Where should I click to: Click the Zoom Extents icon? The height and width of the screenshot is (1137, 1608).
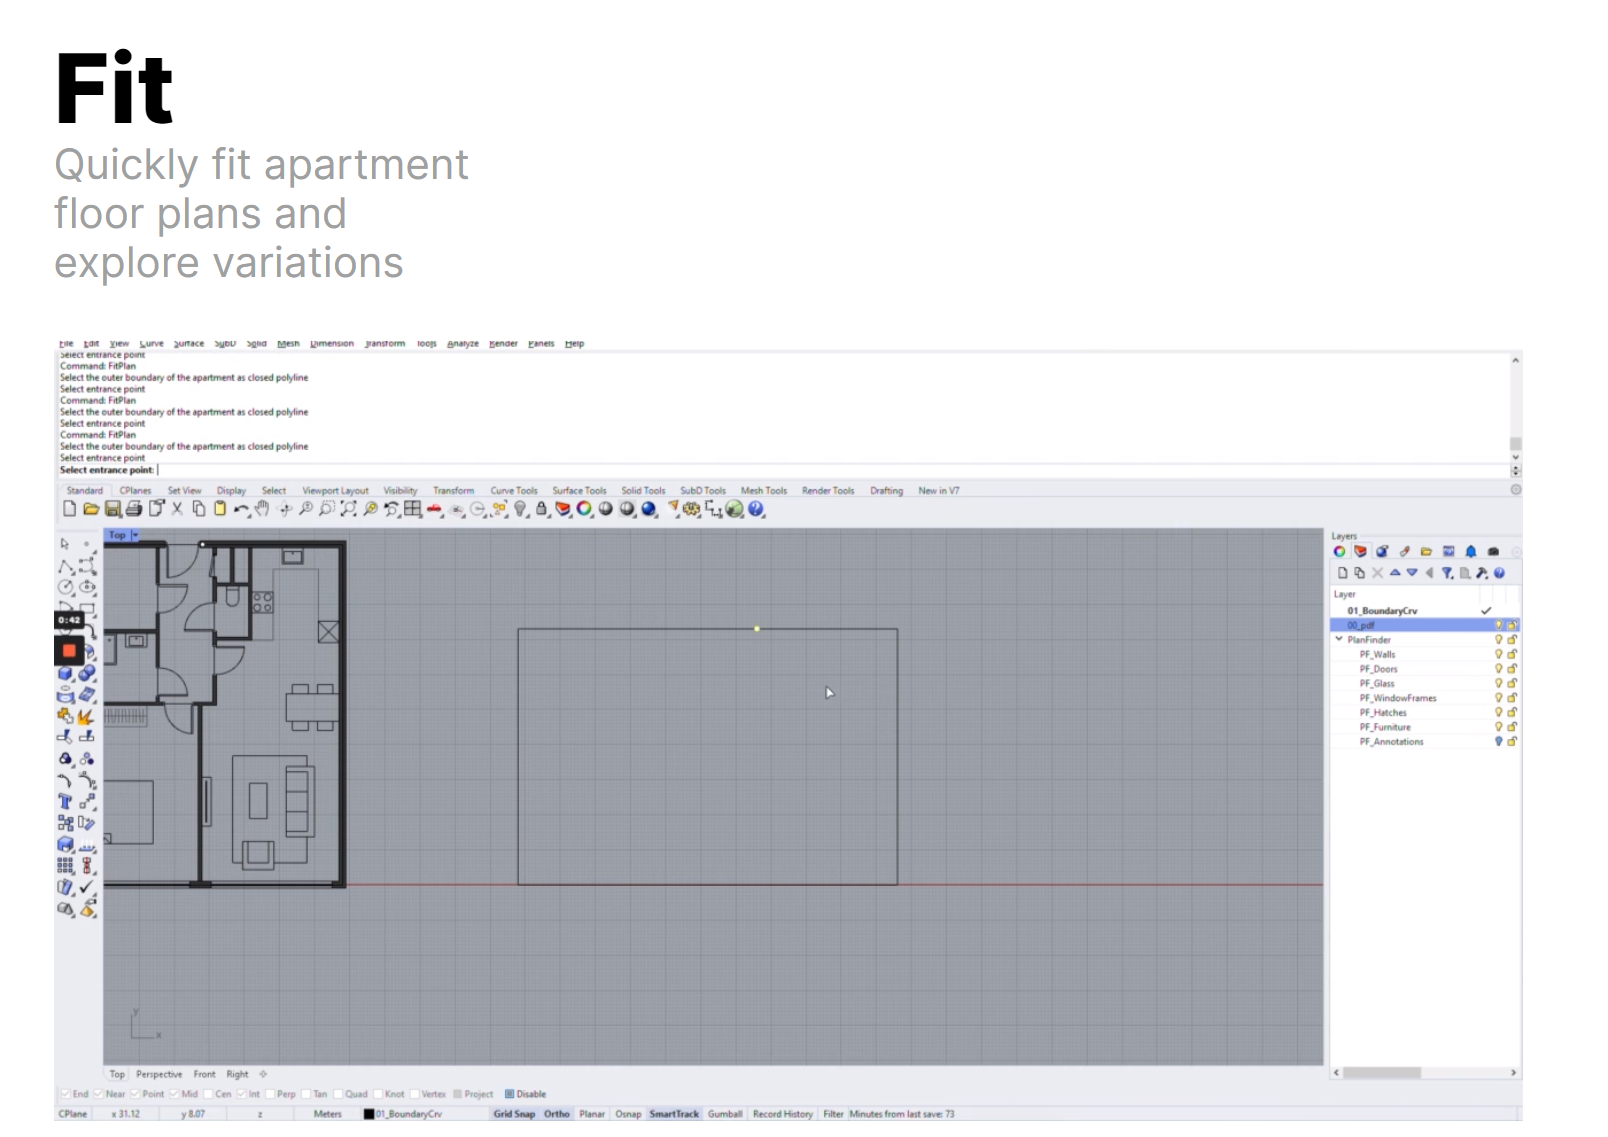(x=348, y=509)
